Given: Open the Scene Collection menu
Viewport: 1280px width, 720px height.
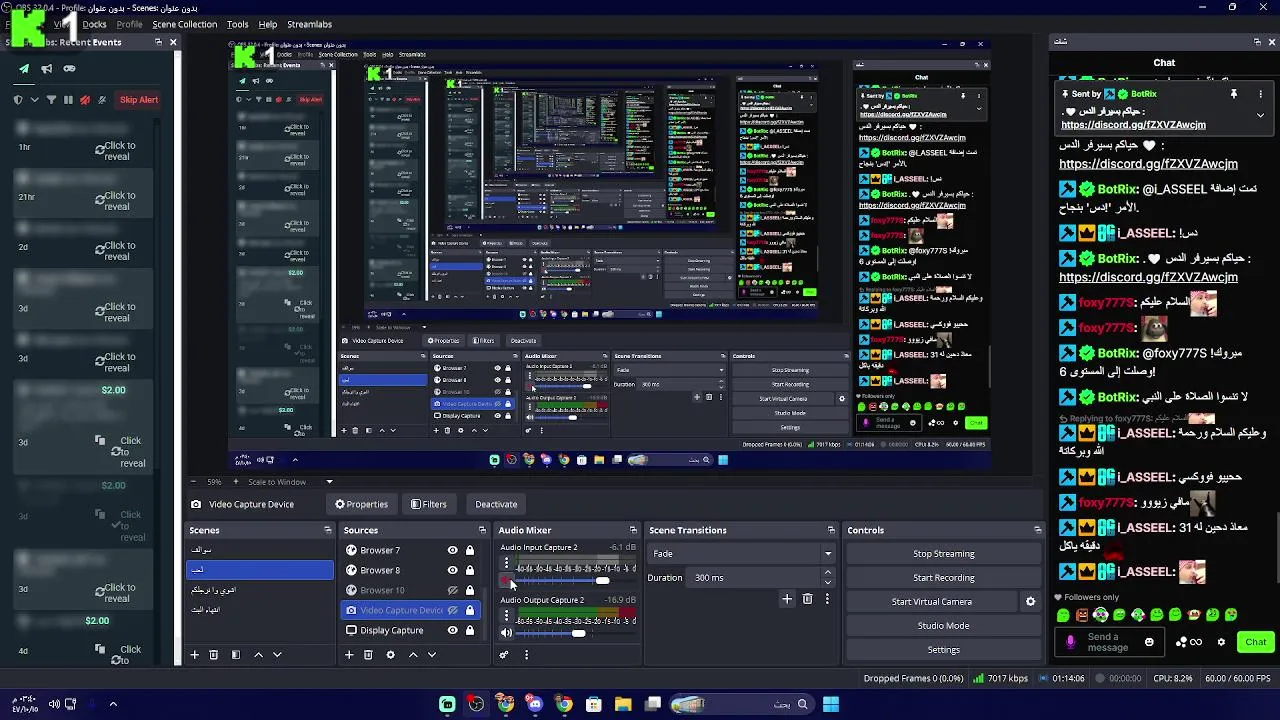Looking at the screenshot, I should point(184,24).
